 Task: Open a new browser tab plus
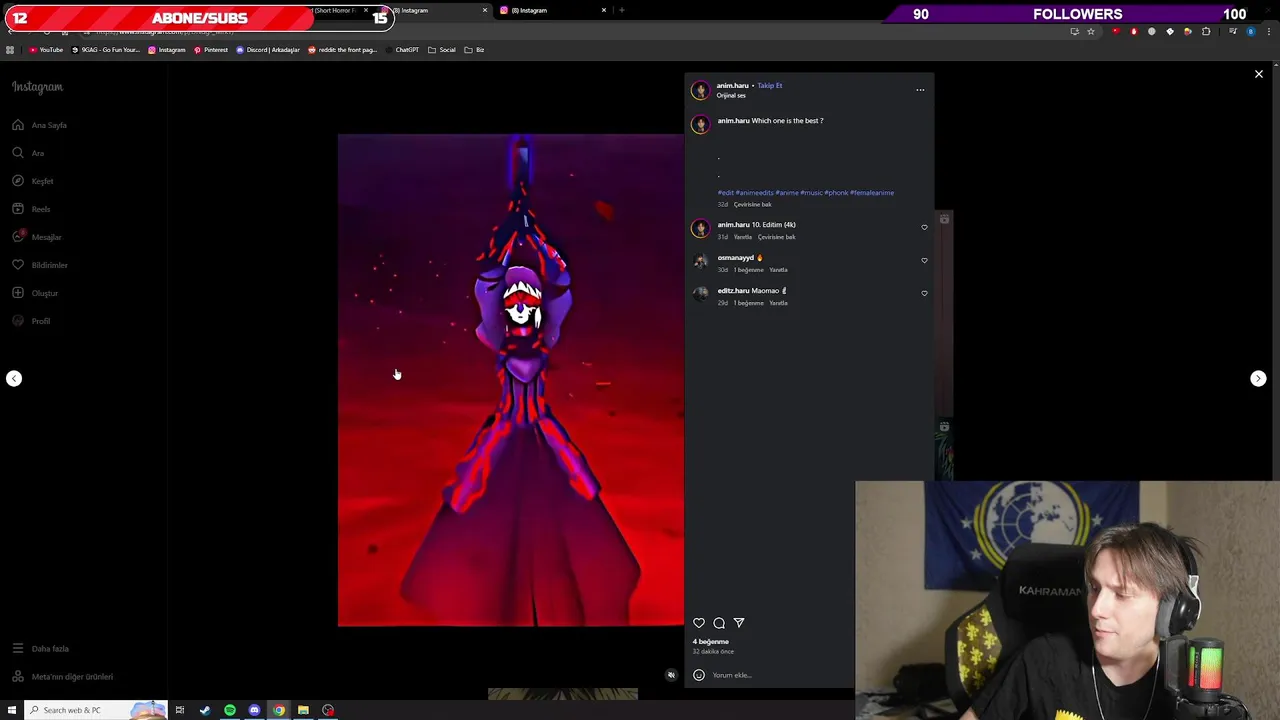coord(622,10)
